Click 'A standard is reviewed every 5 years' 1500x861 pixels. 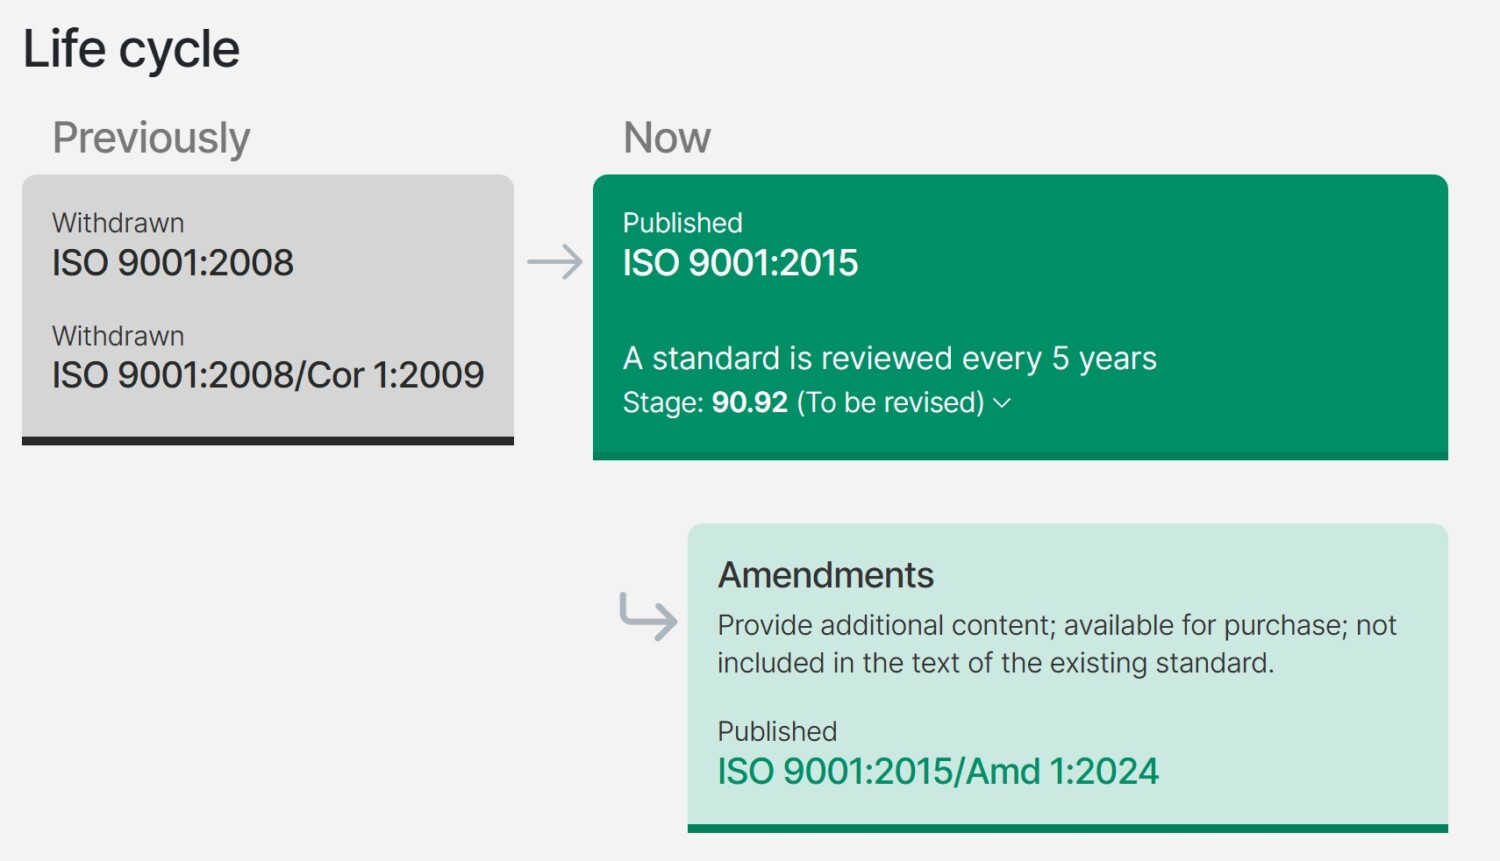click(890, 358)
